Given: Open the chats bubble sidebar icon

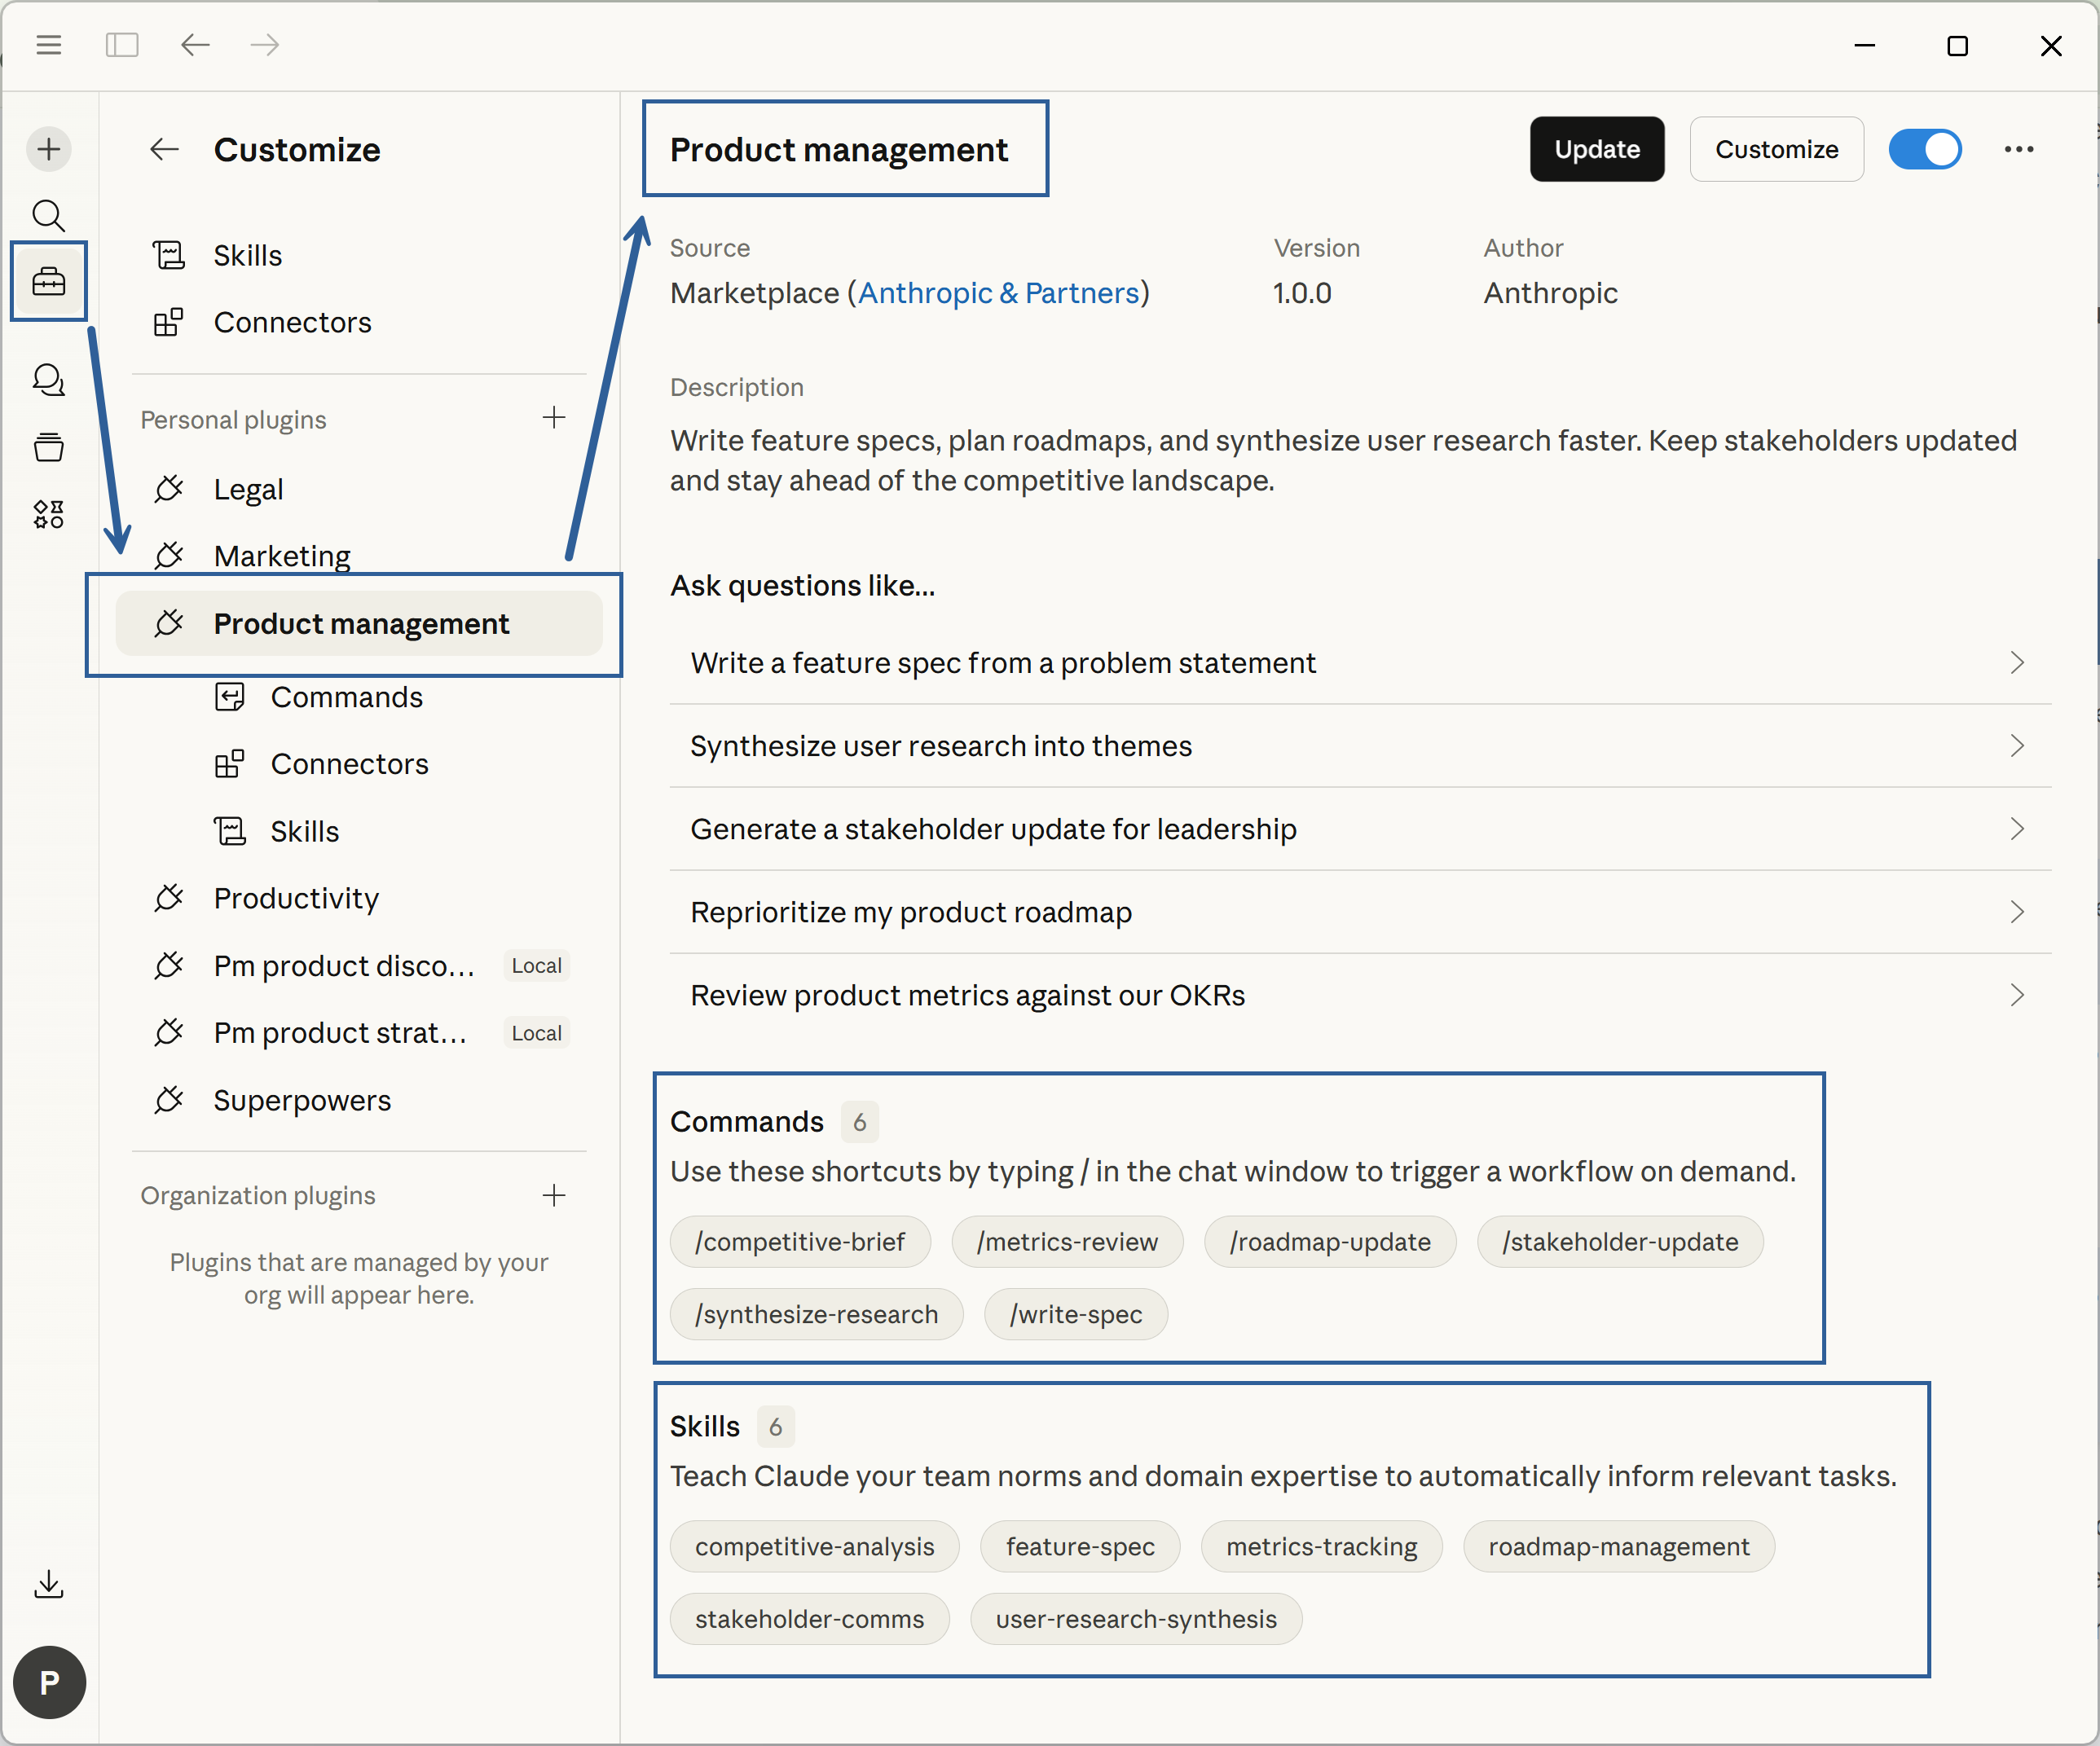Looking at the screenshot, I should pyautogui.click(x=48, y=380).
